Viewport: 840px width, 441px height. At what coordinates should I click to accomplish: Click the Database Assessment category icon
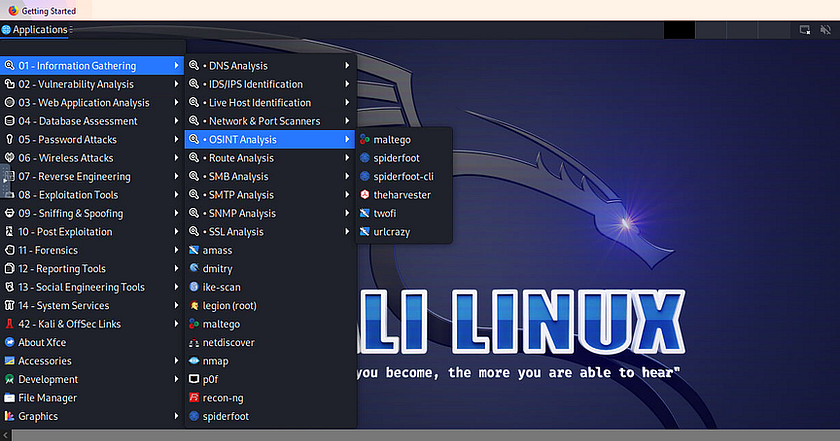(9, 121)
